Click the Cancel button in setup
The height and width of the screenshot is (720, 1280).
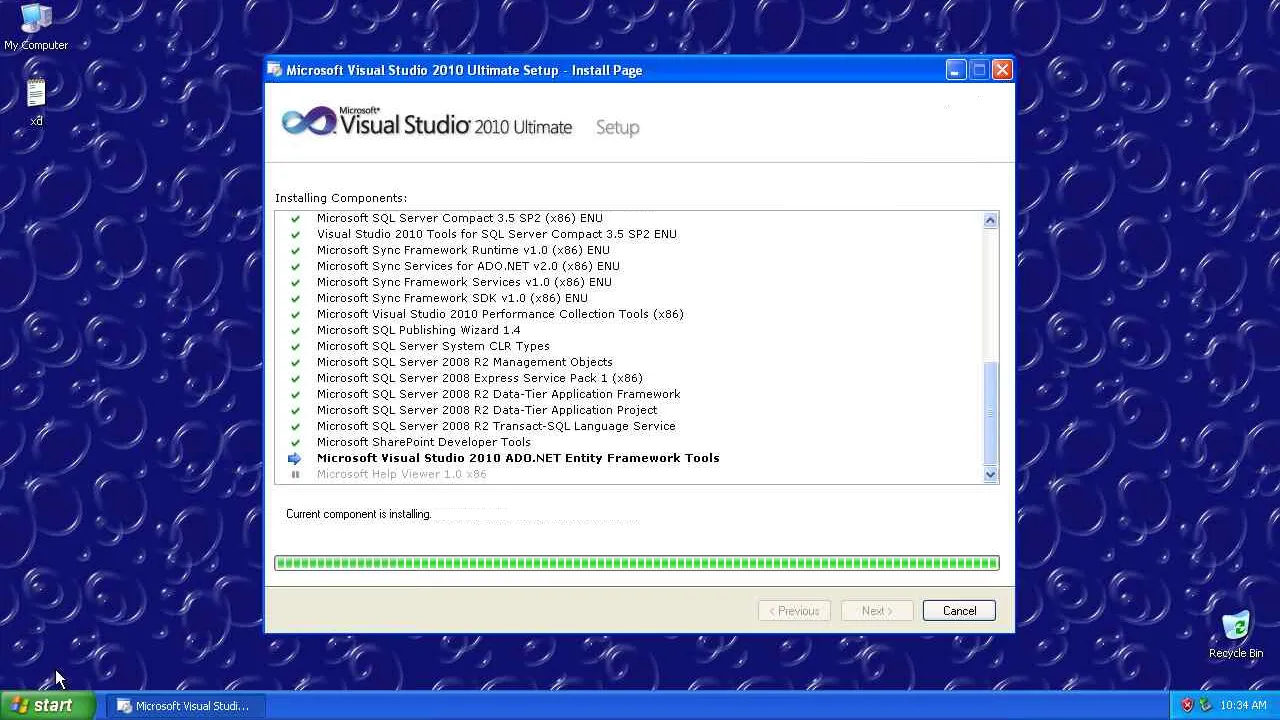pyautogui.click(x=959, y=611)
